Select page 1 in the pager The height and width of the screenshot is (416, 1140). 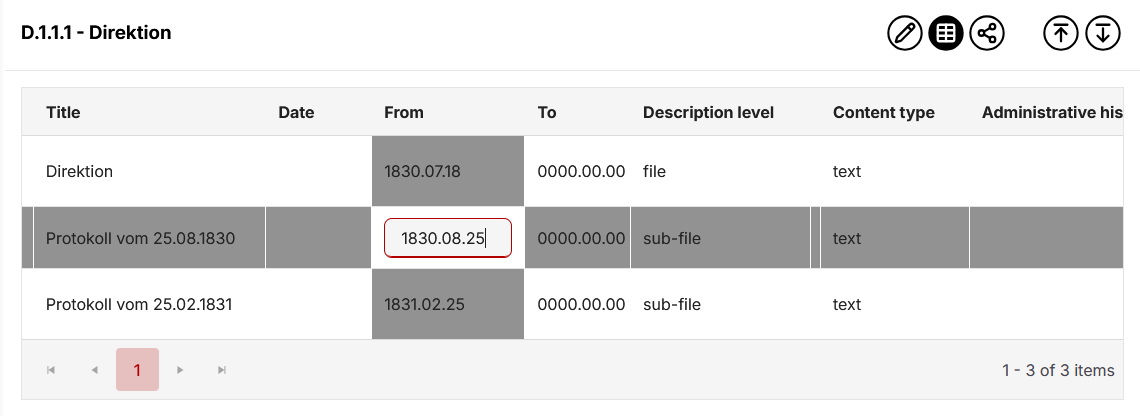point(137,370)
